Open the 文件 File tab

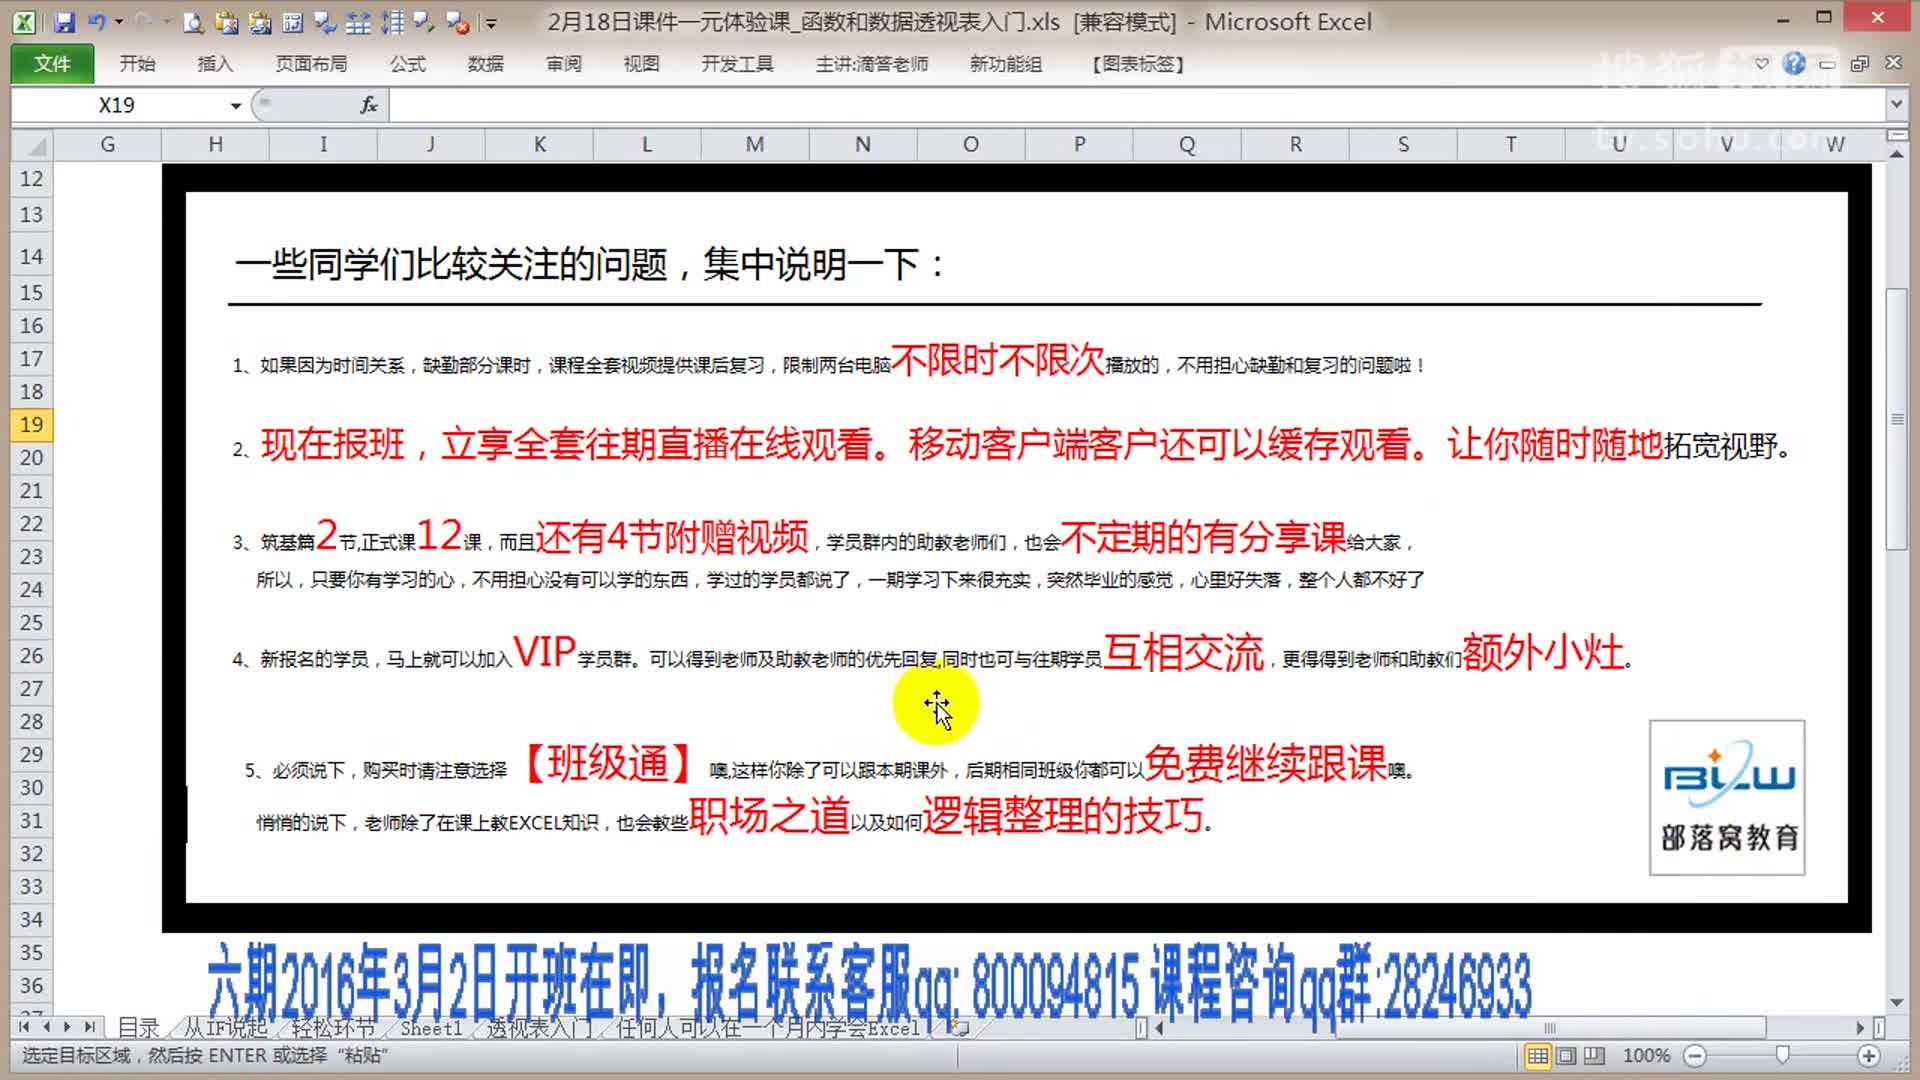[x=52, y=64]
